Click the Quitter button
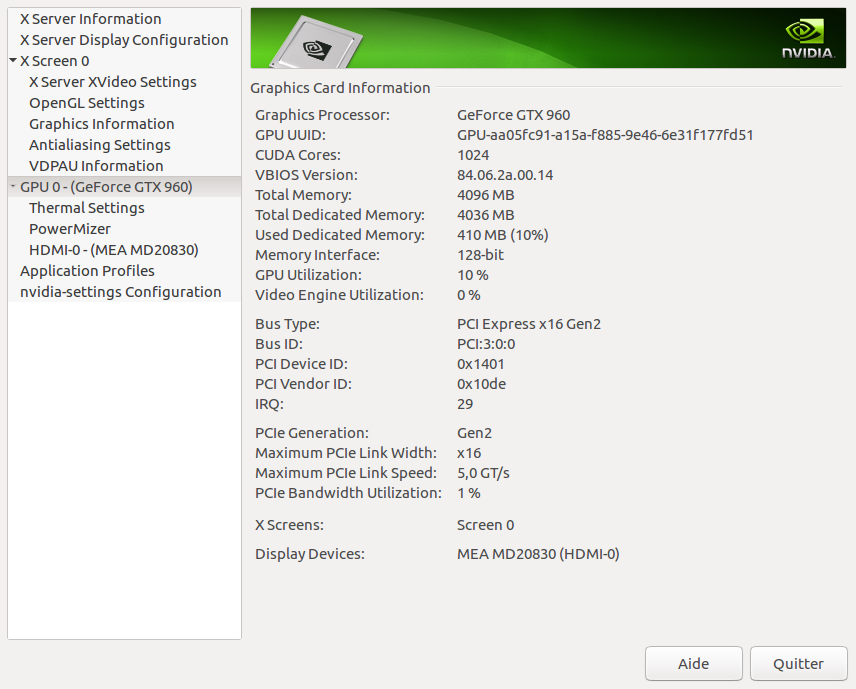856x689 pixels. (x=798, y=664)
